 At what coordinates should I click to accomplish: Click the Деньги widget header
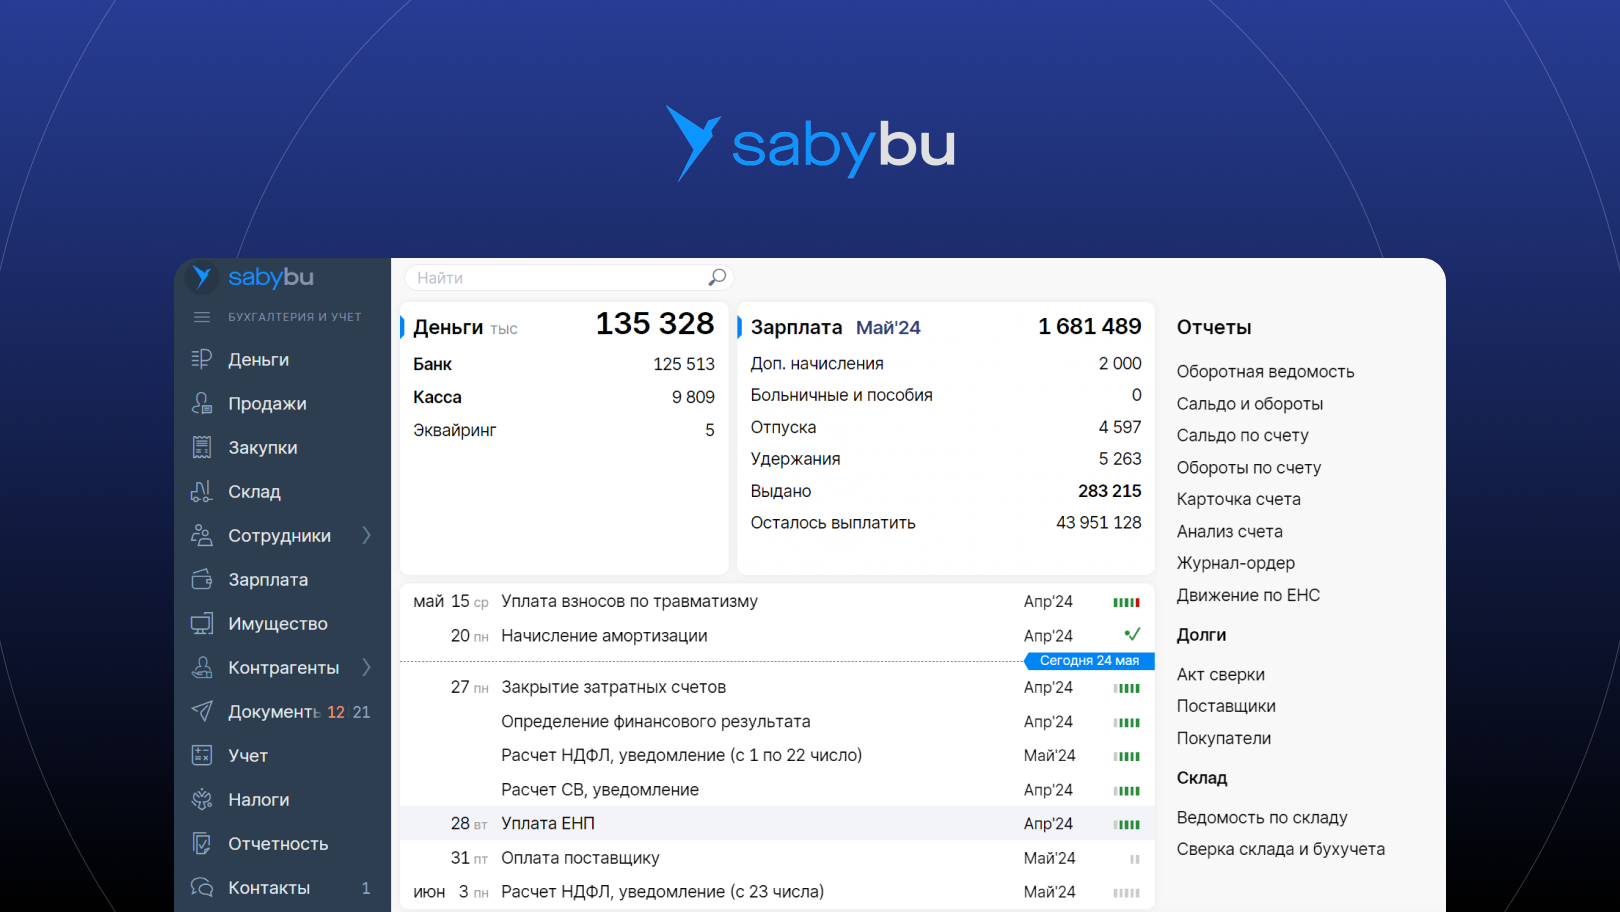448,327
